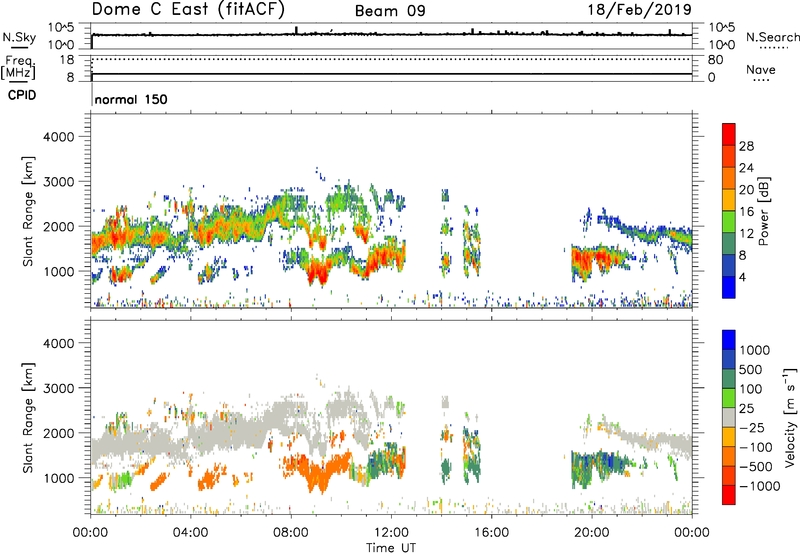Click the '500' label on the velocity colorbar
Viewport: 800px width, 554px height.
pos(752,370)
